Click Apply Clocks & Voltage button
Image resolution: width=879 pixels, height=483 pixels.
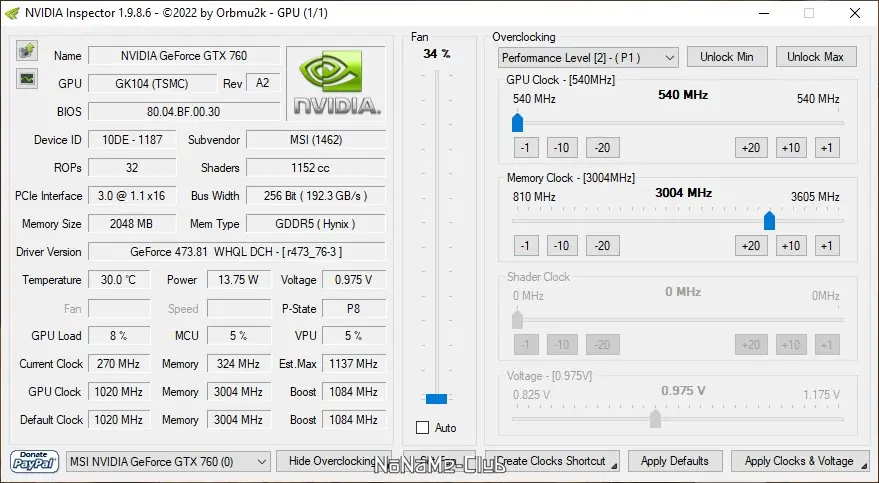point(800,461)
